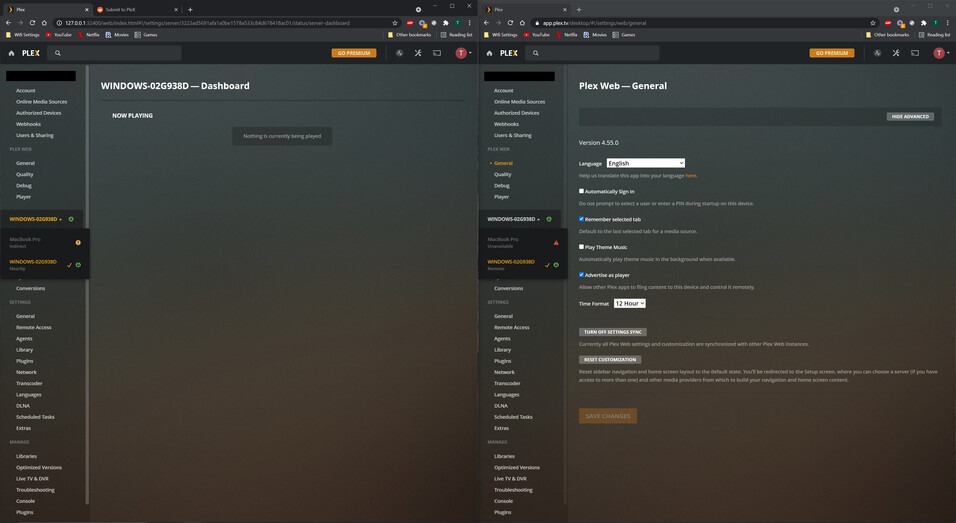Open extensions puzzle icon in right browser
This screenshot has height=523, width=956.
pyautogui.click(x=924, y=23)
